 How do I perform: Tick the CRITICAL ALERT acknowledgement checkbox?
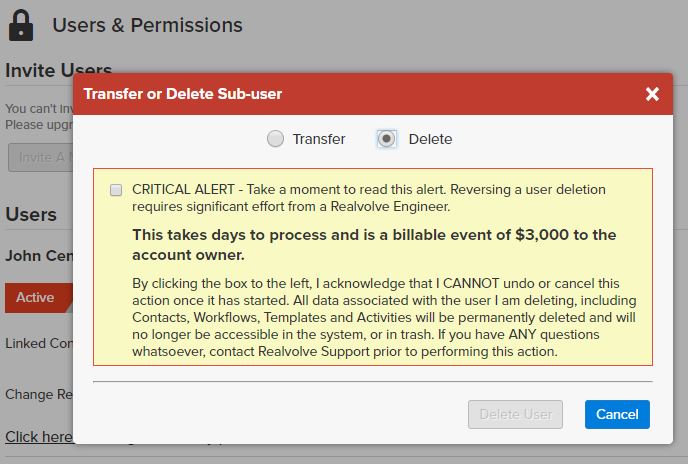[x=116, y=190]
